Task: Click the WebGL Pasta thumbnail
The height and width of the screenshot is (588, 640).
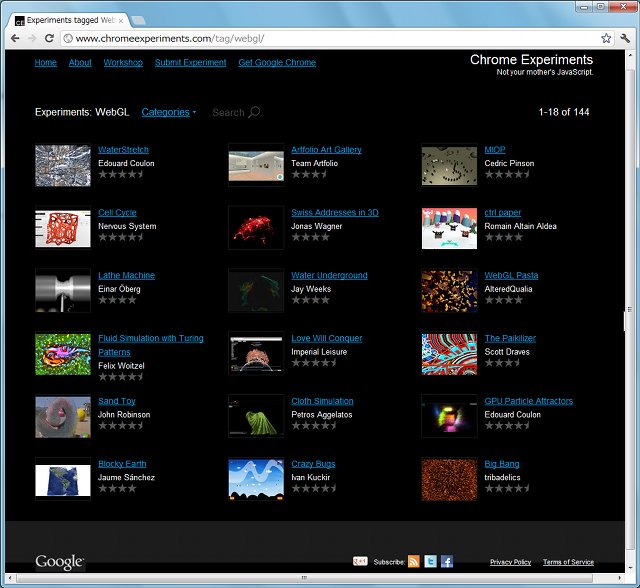Action: pyautogui.click(x=449, y=291)
